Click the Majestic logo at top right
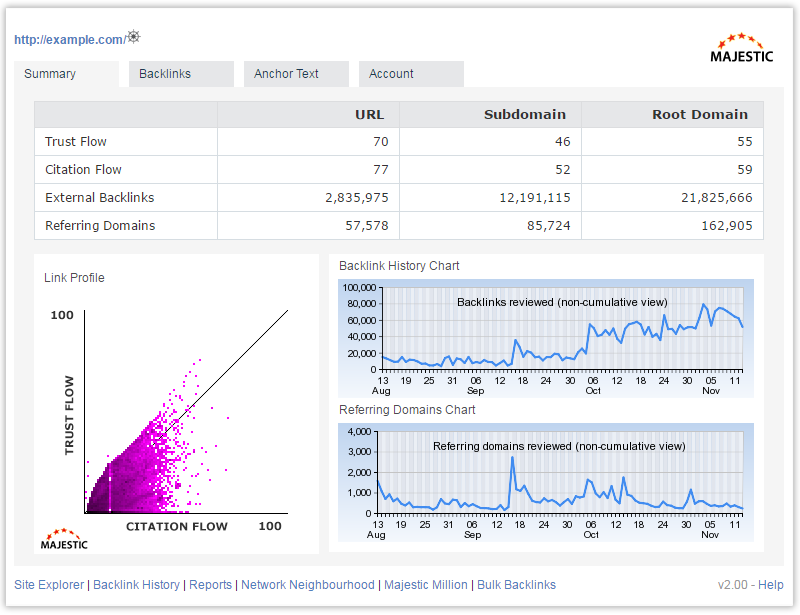Screen dimensions: 800x615 741,49
